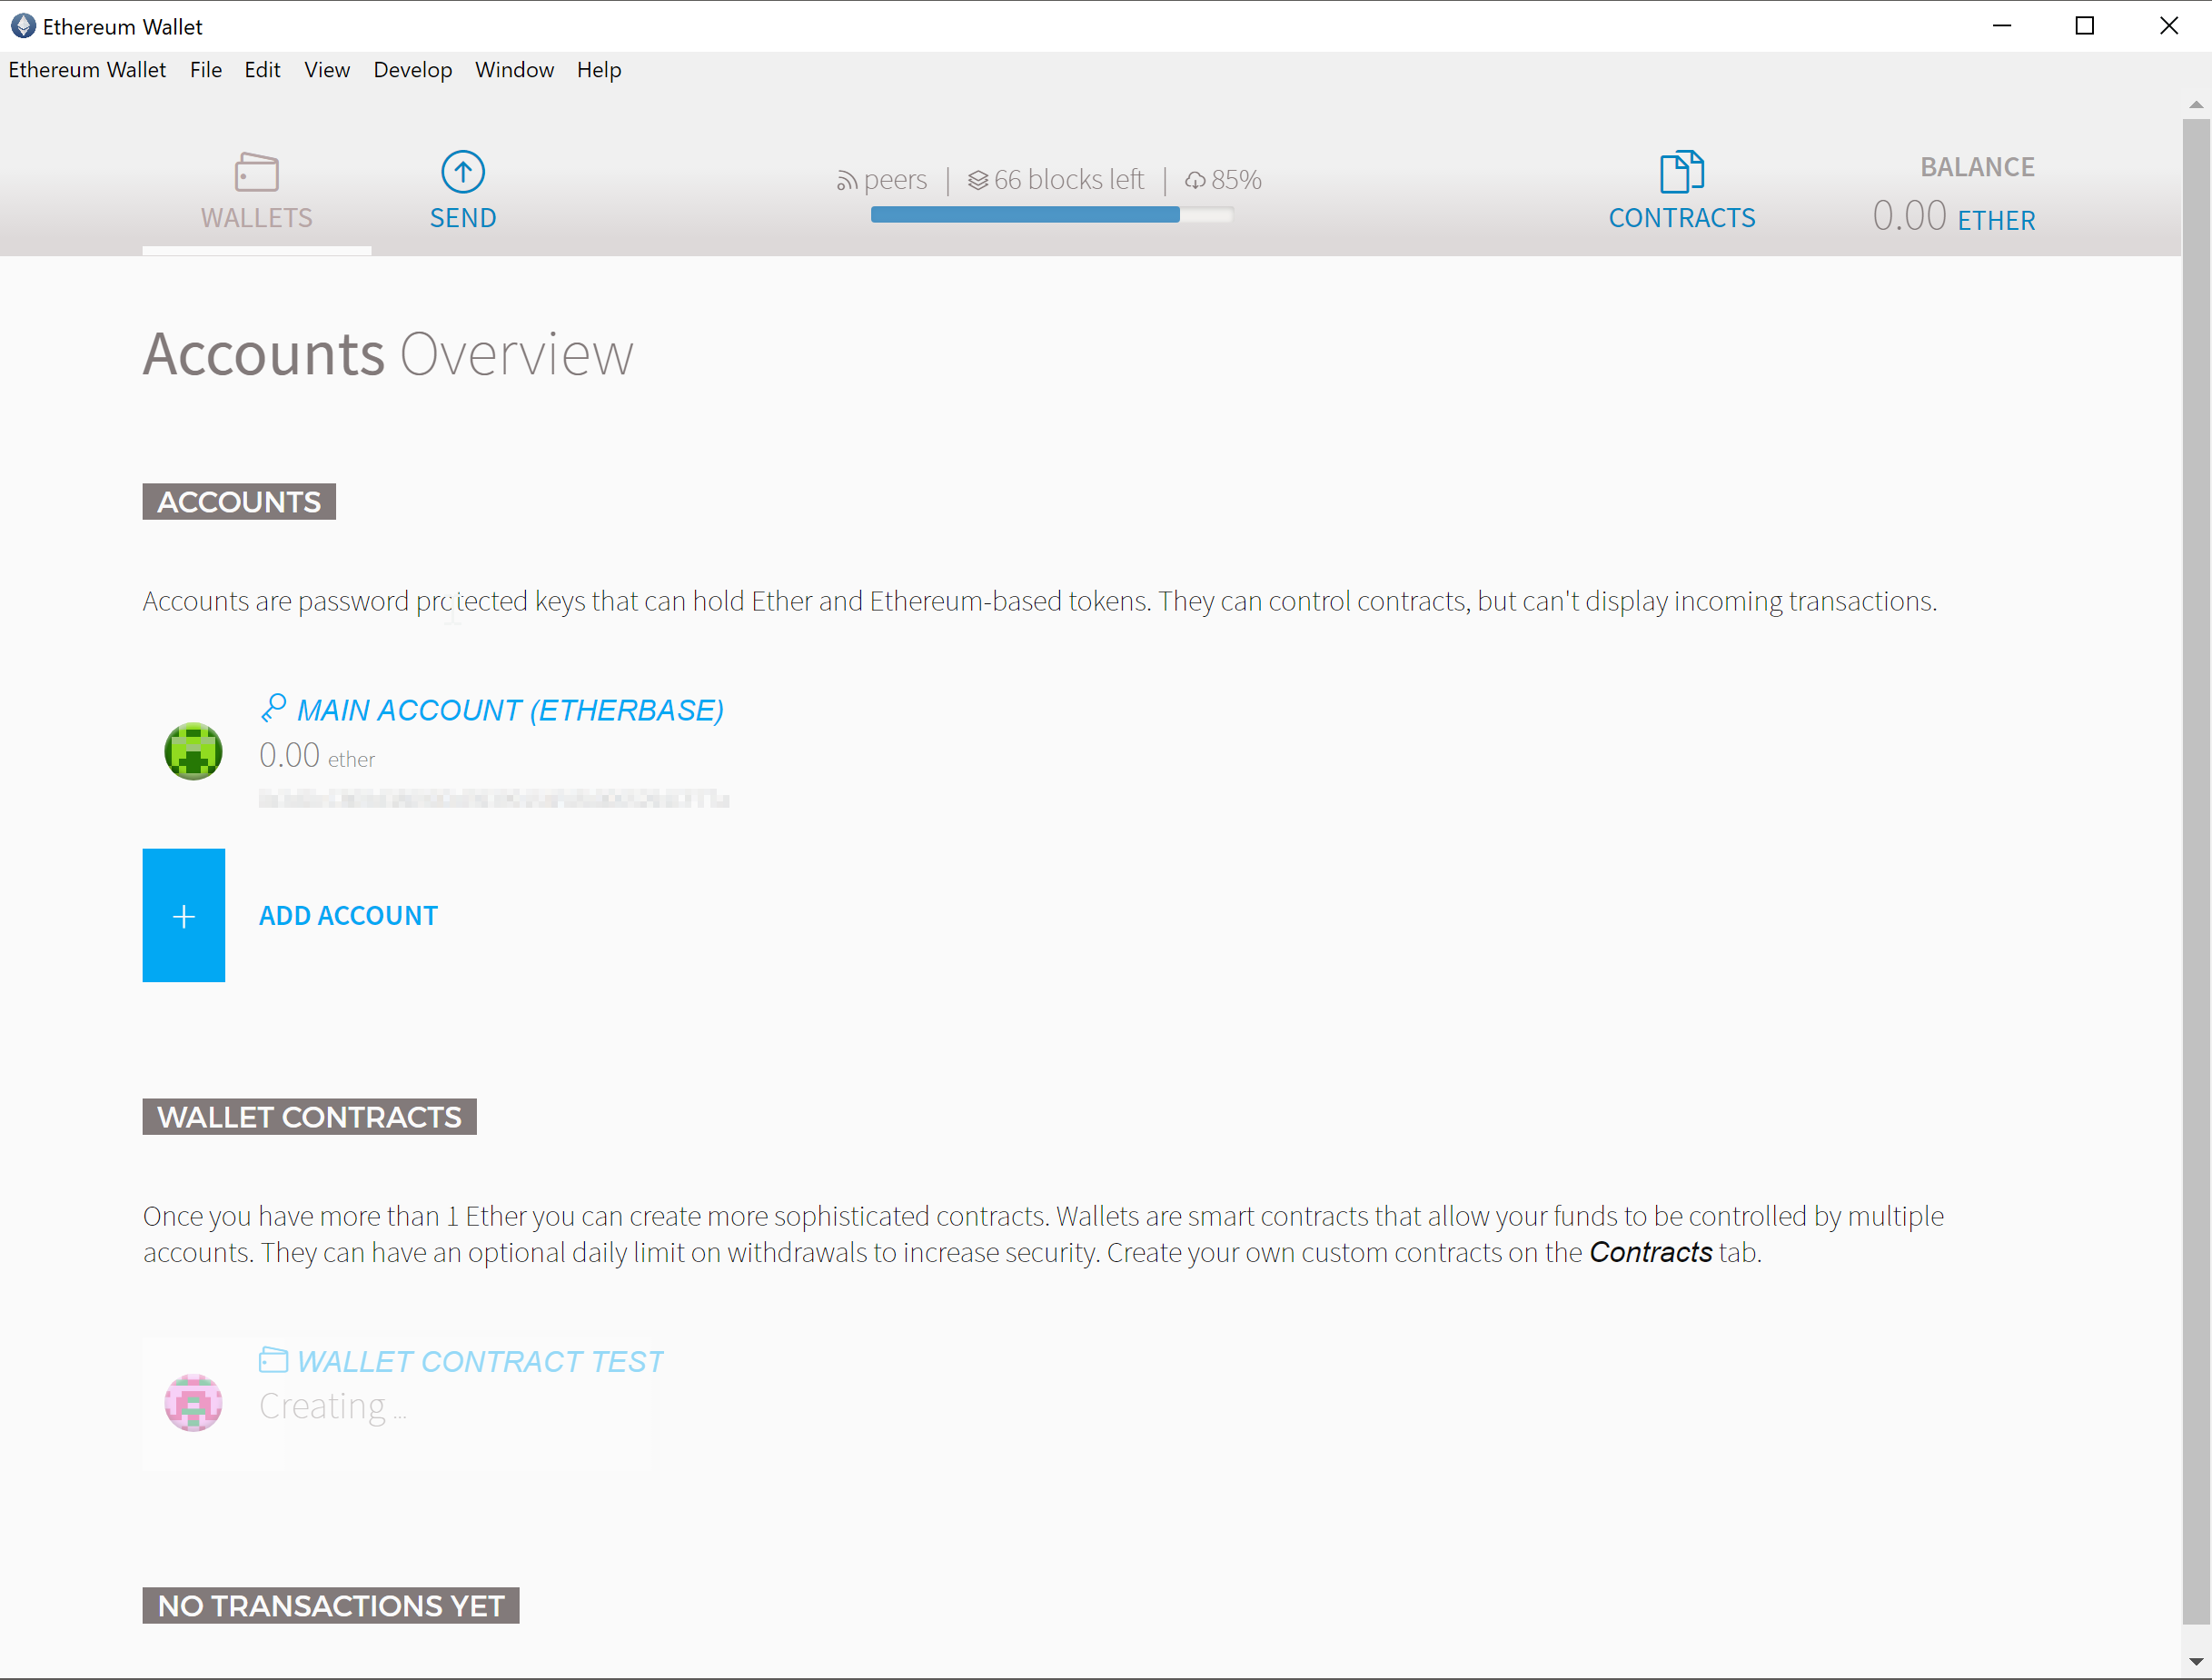The height and width of the screenshot is (1680, 2212).
Task: Click the scrollbar down arrow
Action: (x=2195, y=1663)
